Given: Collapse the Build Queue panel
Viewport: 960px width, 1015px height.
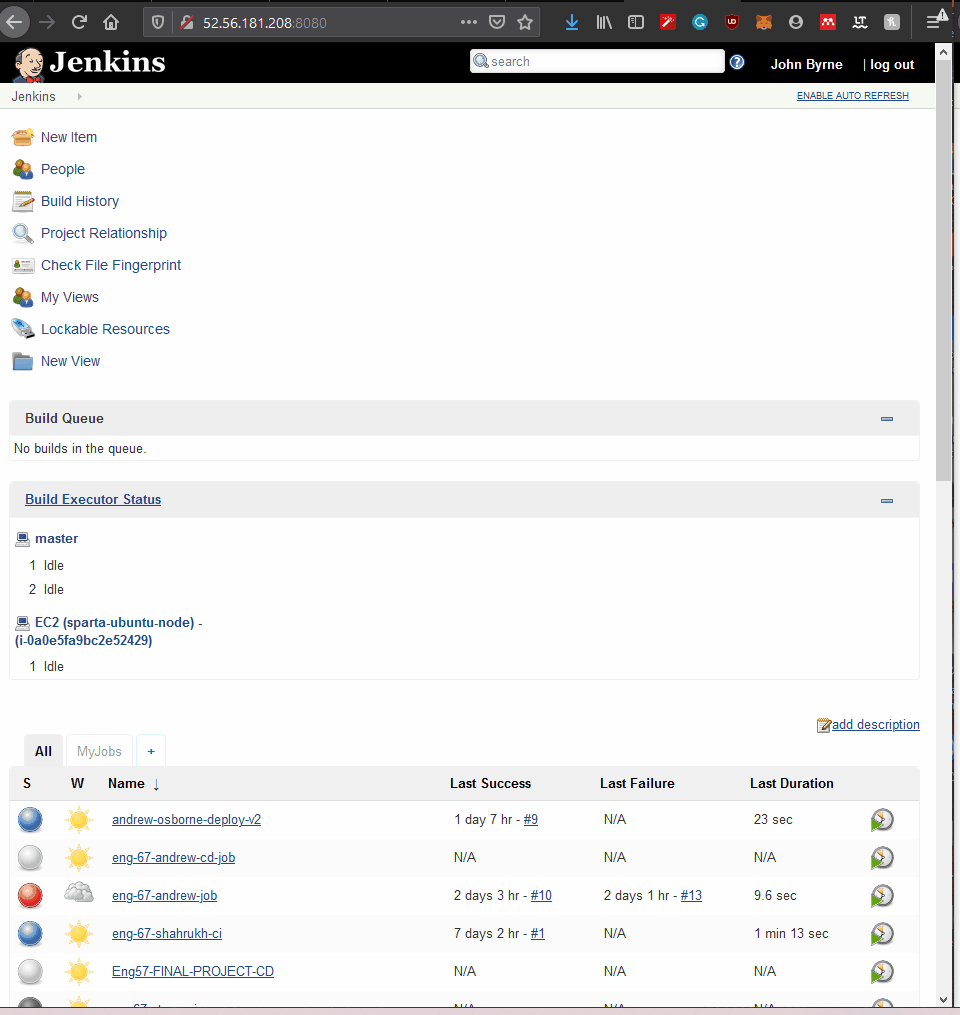Looking at the screenshot, I should click(887, 419).
